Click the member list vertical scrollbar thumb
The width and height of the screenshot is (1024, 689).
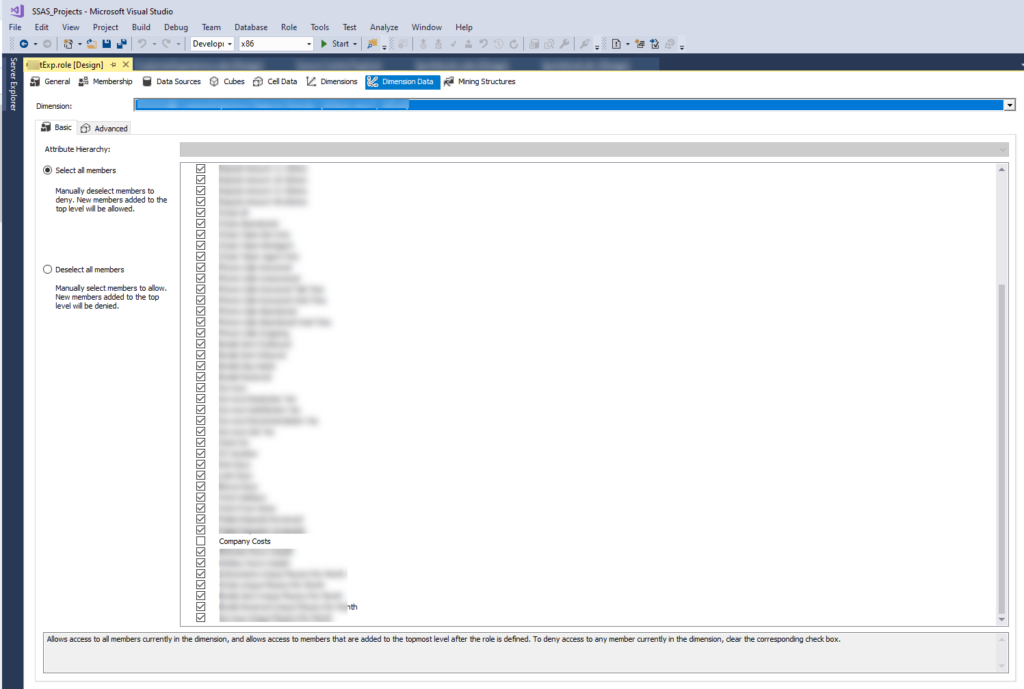tap(1001, 448)
